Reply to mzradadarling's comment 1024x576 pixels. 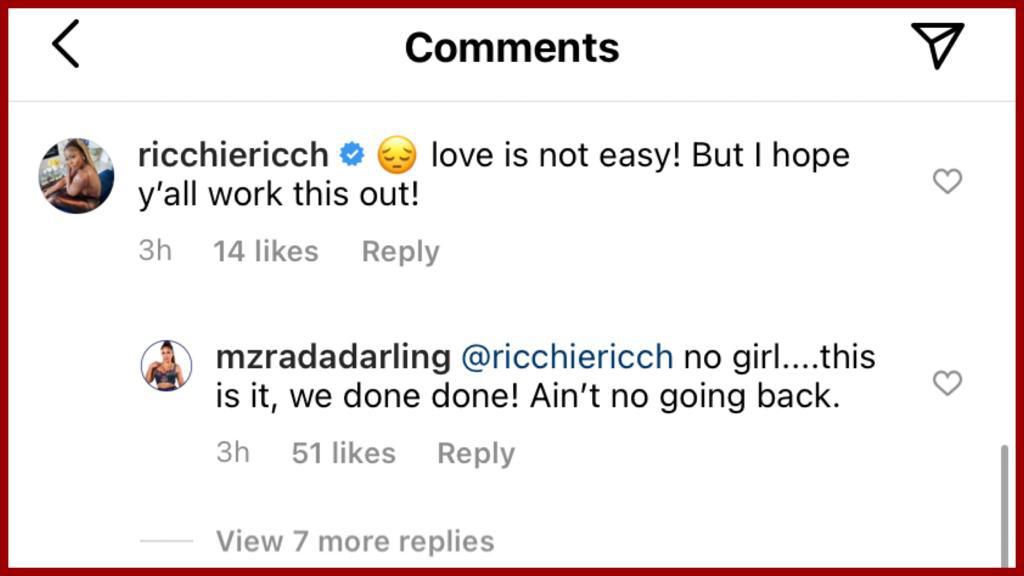click(x=475, y=452)
